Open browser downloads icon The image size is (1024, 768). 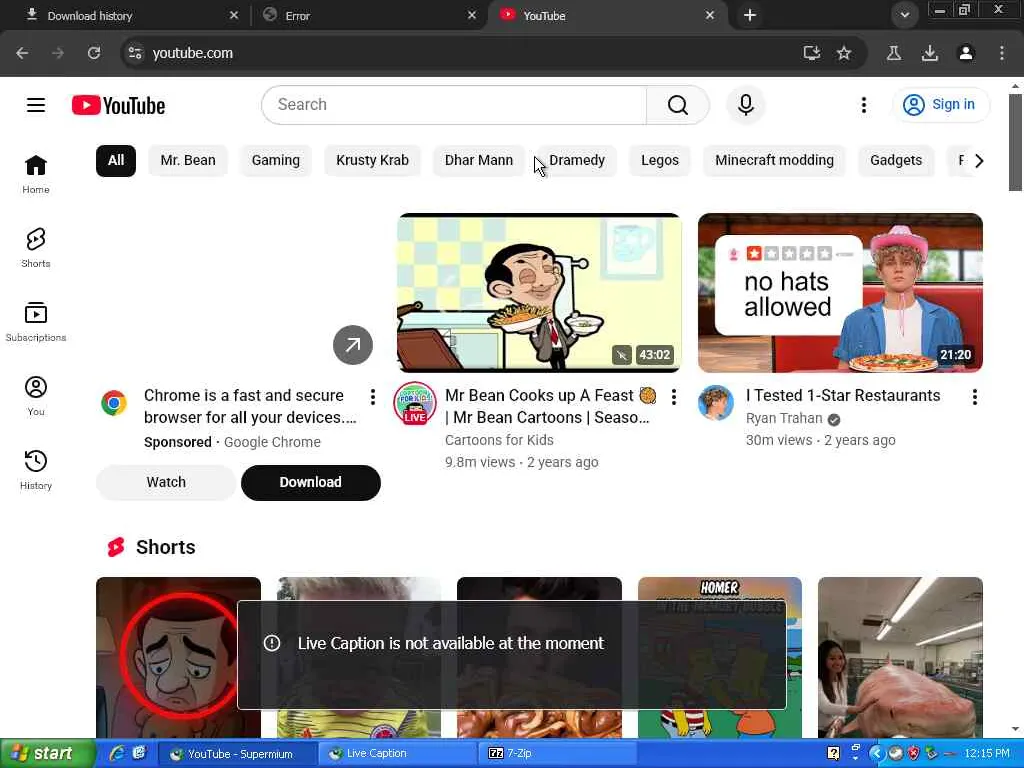[930, 53]
